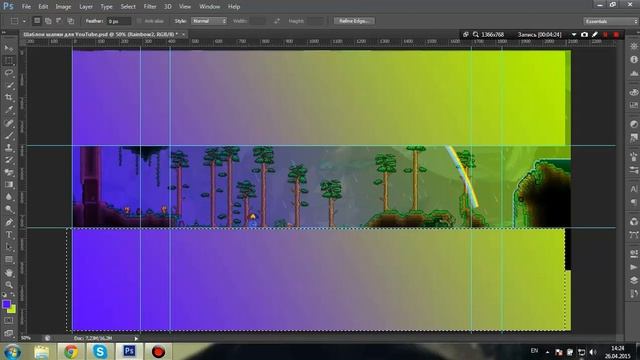Click the recorder pencil draw icon
The height and width of the screenshot is (360, 640).
(595, 35)
